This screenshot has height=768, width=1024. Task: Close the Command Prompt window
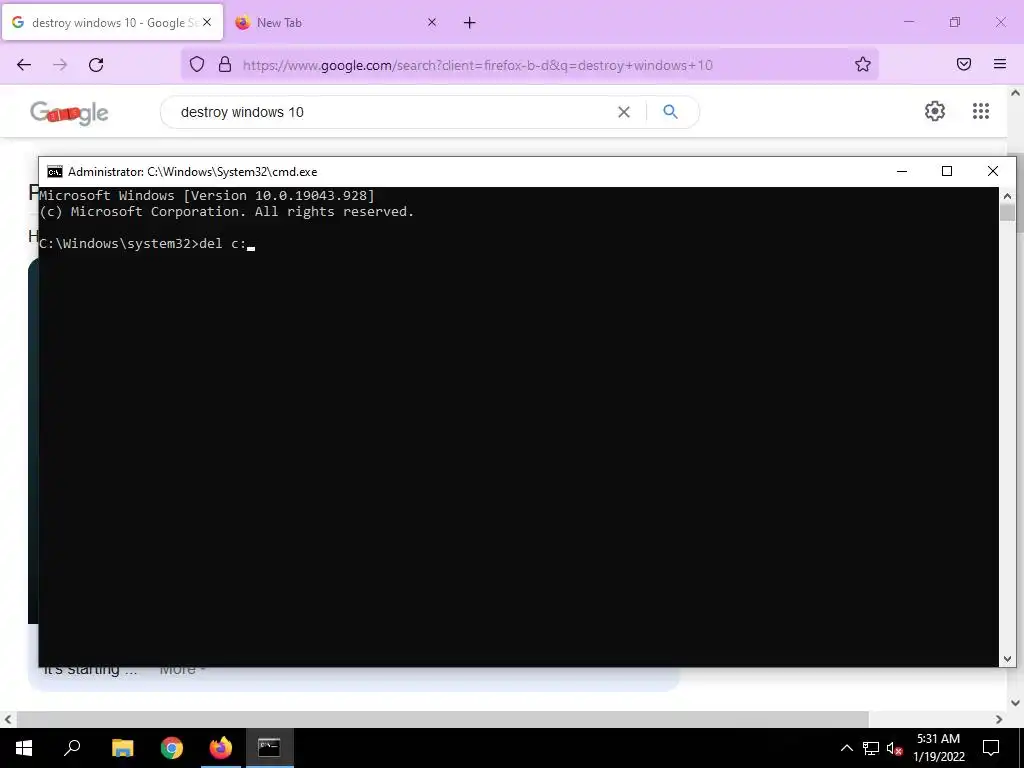coord(993,171)
